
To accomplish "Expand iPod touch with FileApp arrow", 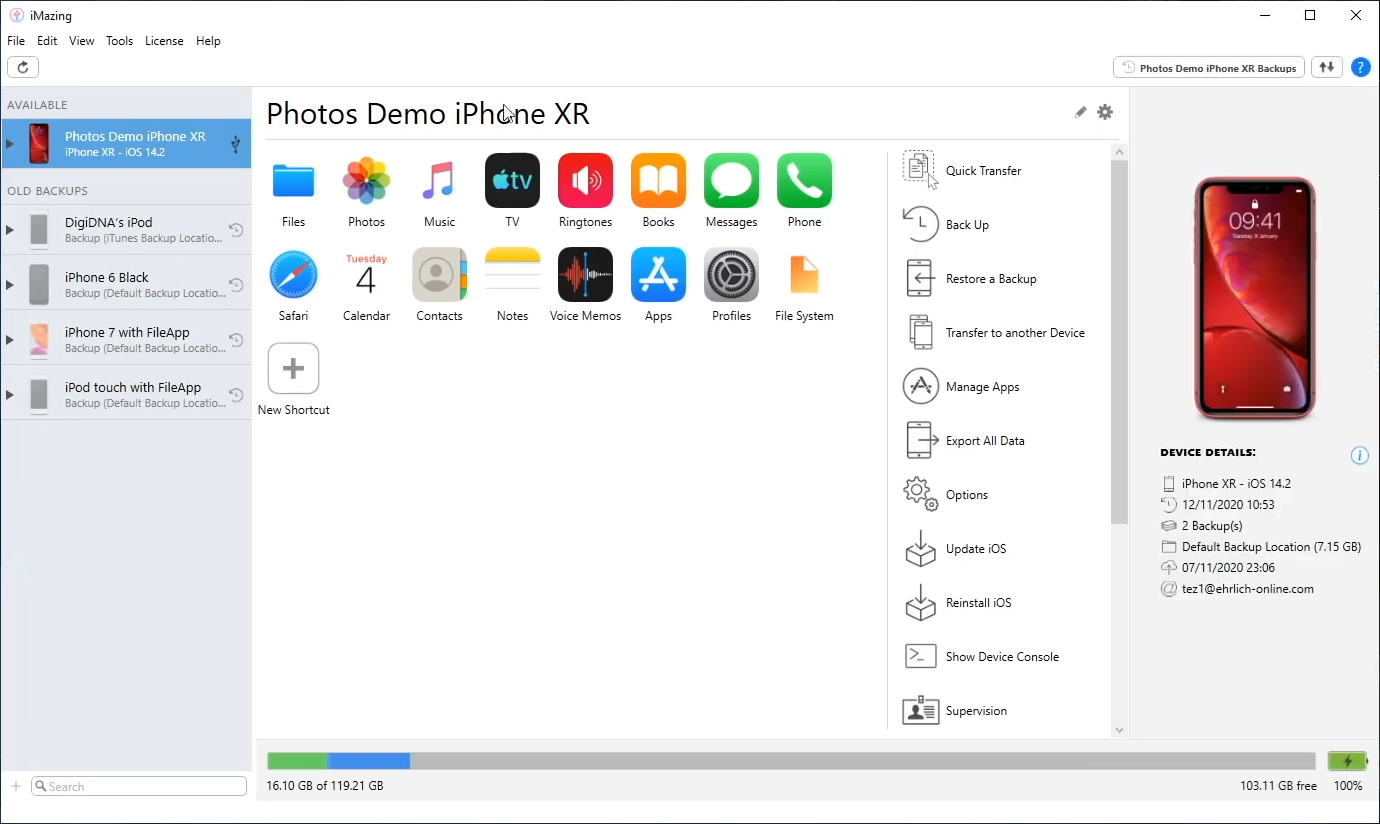I will point(10,395).
